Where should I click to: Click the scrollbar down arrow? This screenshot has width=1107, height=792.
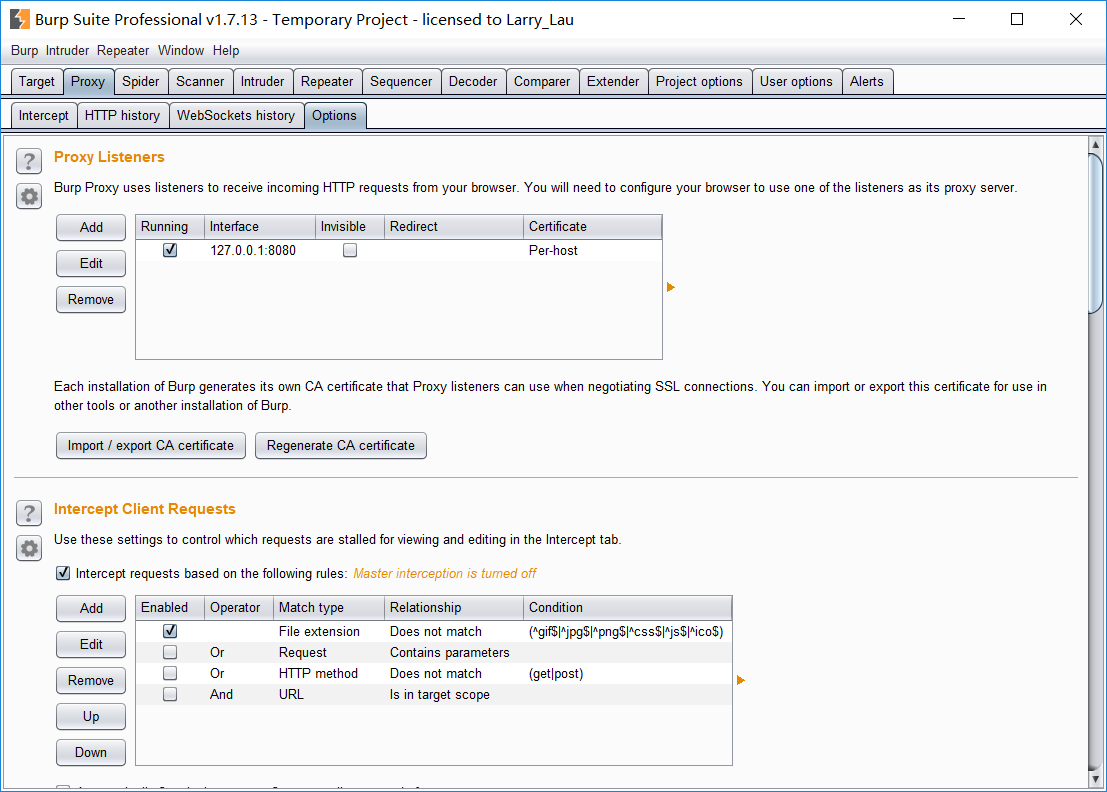tap(1096, 779)
